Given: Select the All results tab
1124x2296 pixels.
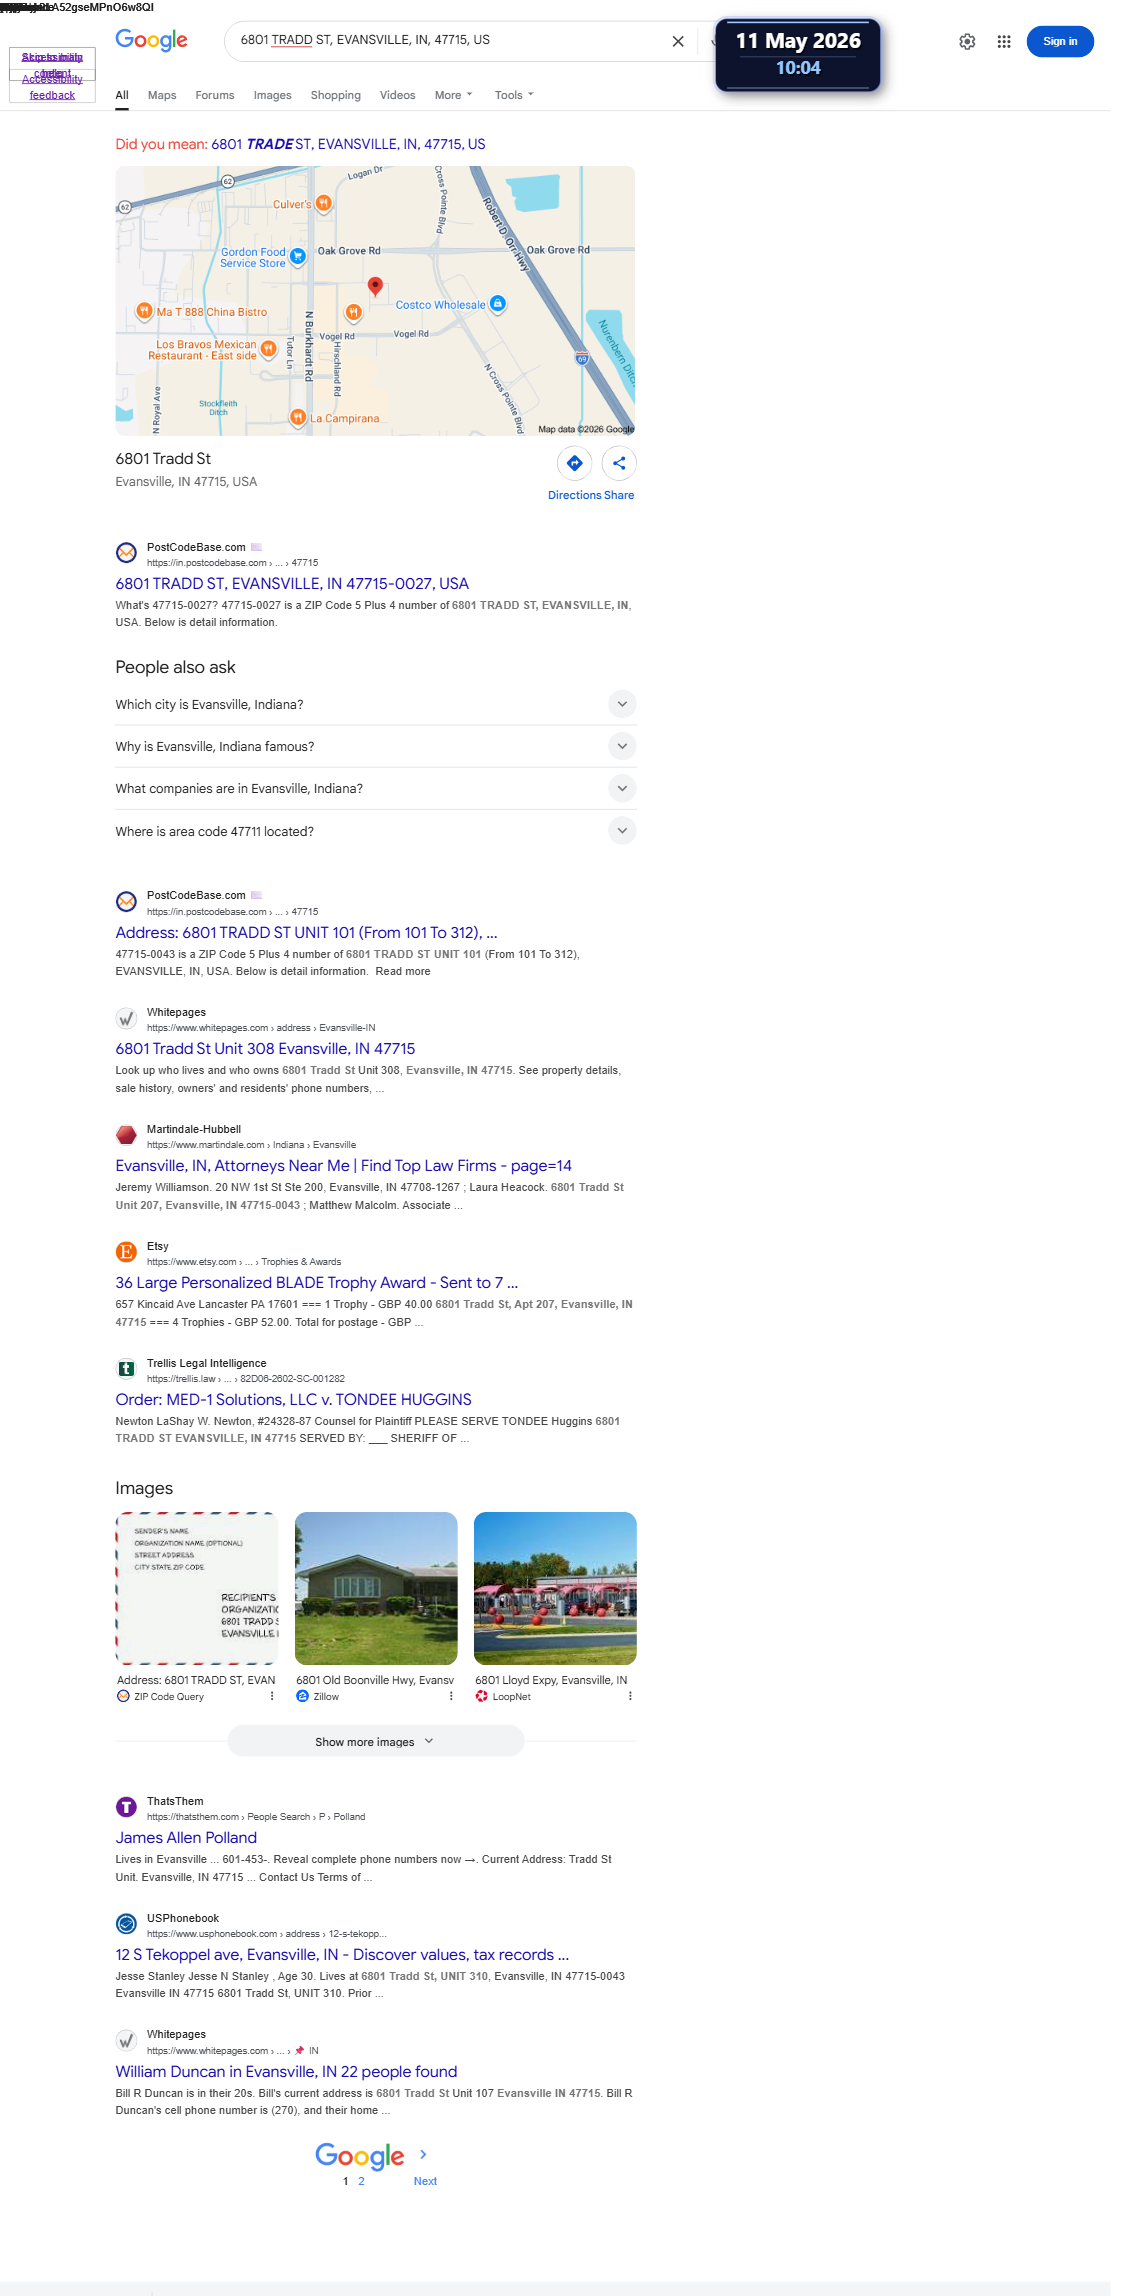Looking at the screenshot, I should tap(122, 95).
